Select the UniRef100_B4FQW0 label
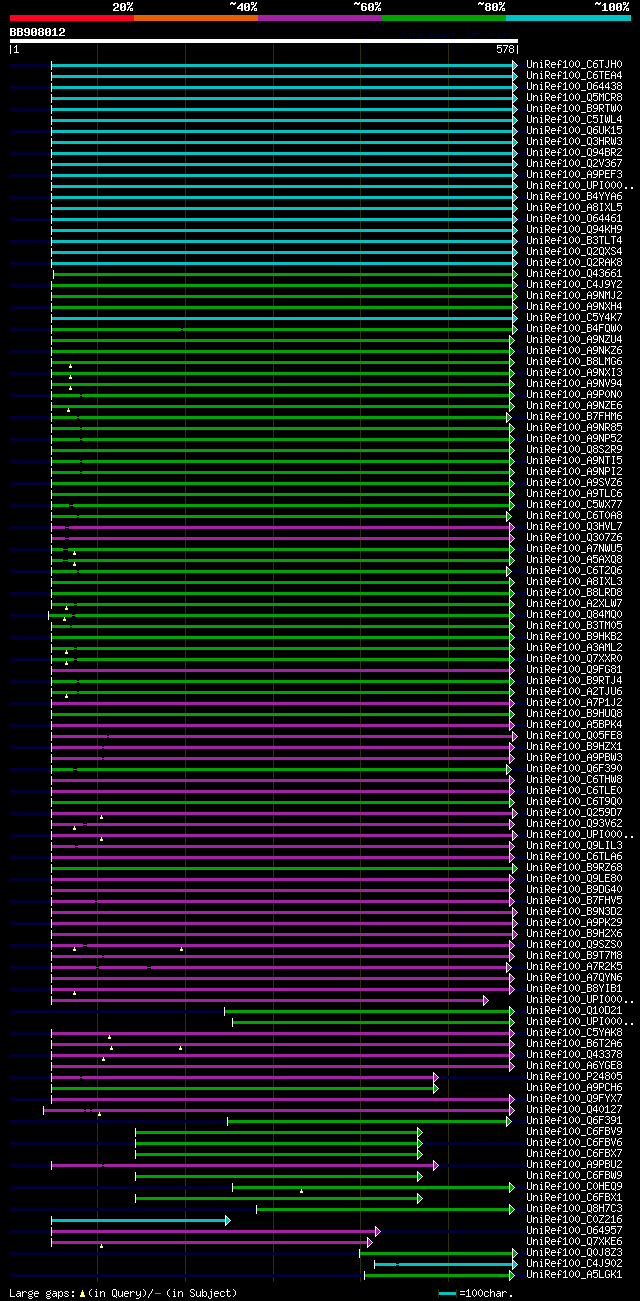This screenshot has width=640, height=1301. point(574,328)
